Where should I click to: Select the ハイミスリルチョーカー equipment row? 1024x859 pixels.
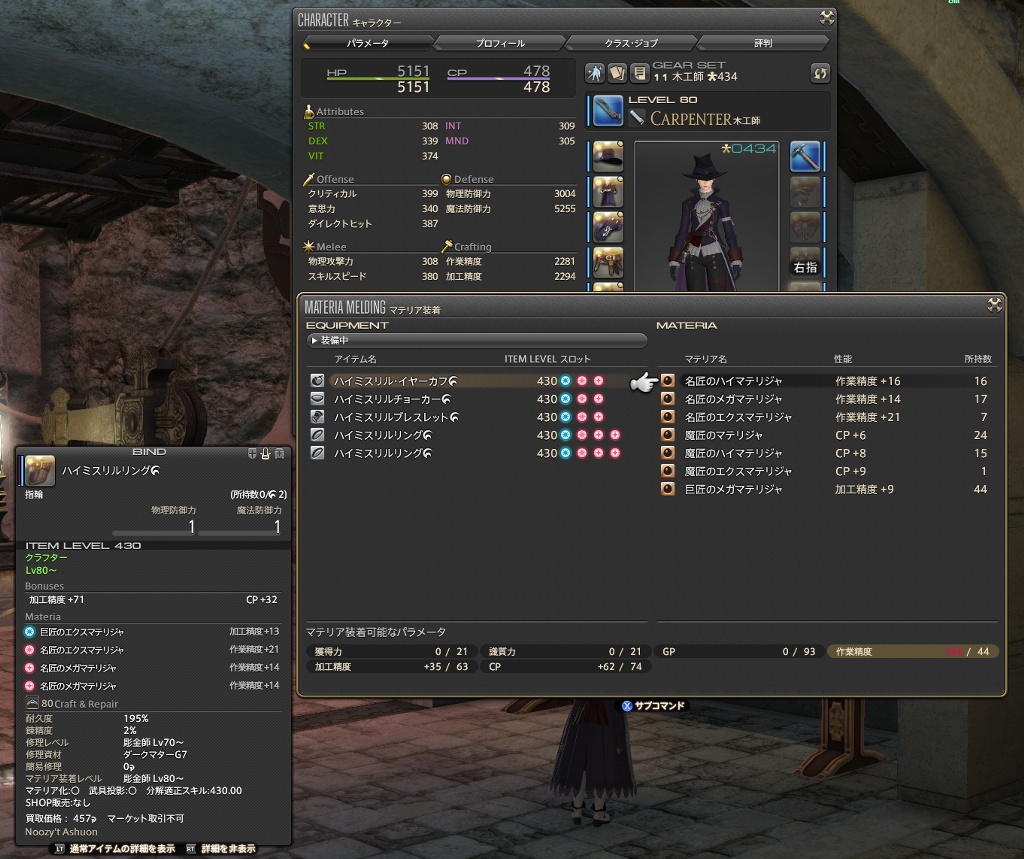coord(477,398)
